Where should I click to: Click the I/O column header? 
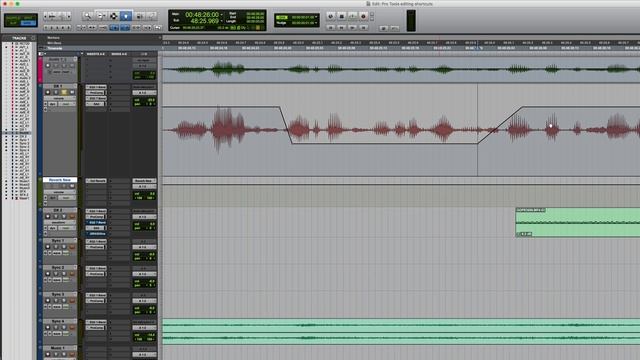pyautogui.click(x=144, y=54)
